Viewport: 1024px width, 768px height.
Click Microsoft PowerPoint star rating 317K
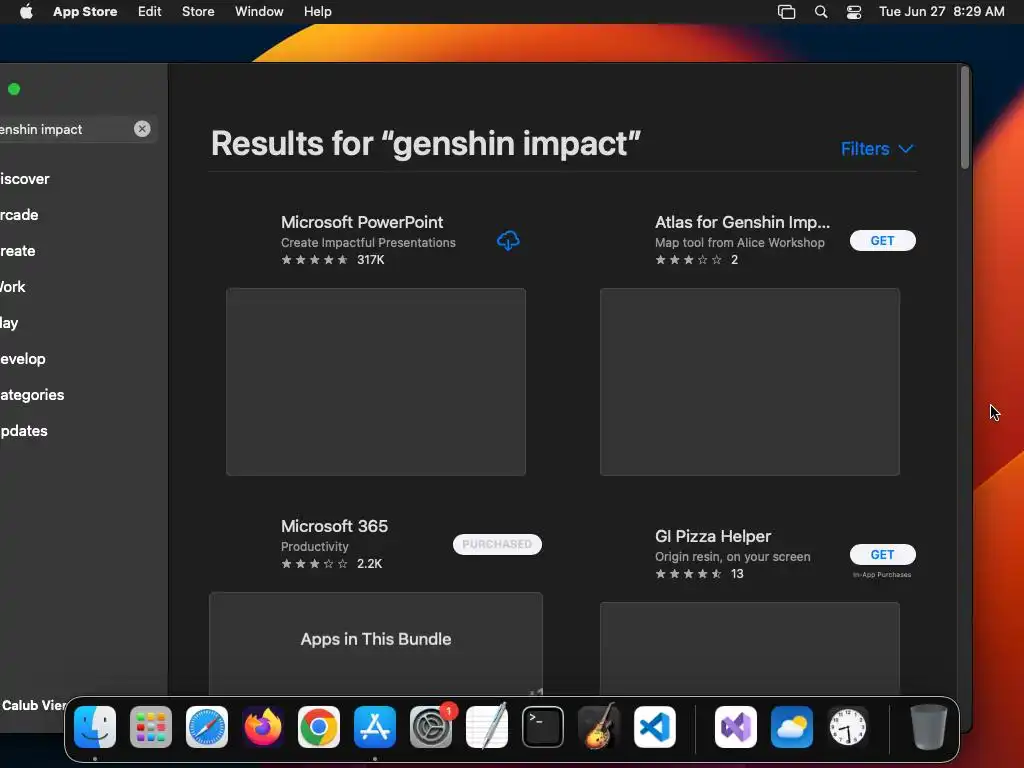pyautogui.click(x=332, y=260)
